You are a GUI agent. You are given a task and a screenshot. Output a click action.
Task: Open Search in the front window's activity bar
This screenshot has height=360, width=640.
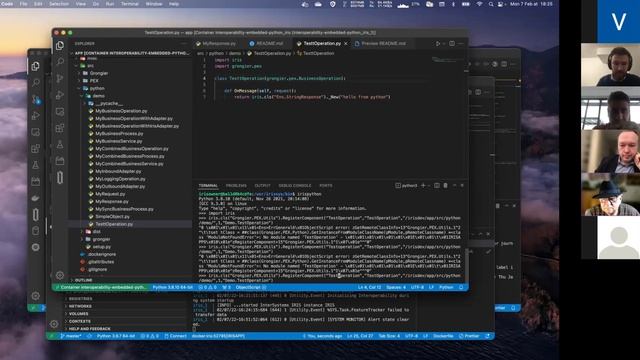tap(60, 62)
